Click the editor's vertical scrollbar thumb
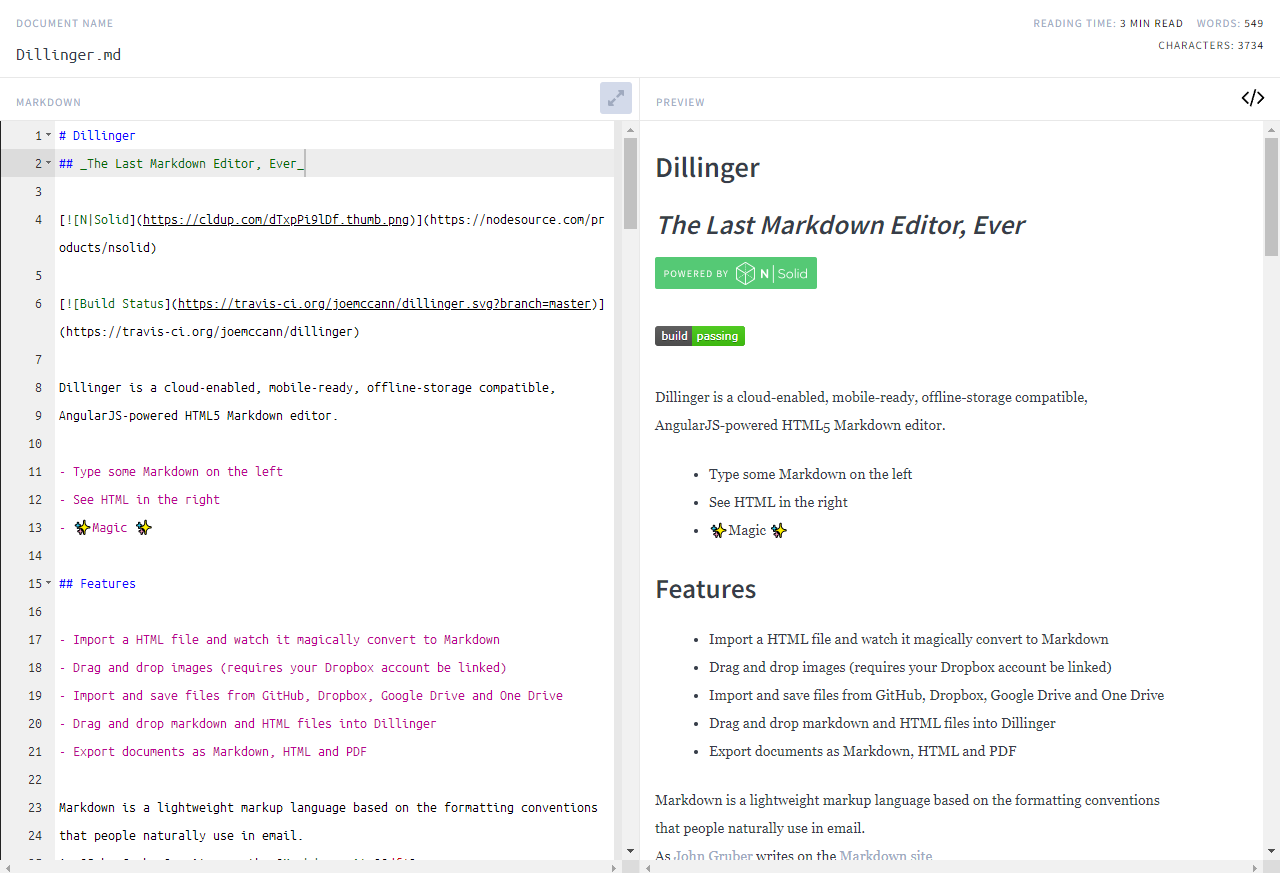The width and height of the screenshot is (1280, 873). tap(630, 184)
